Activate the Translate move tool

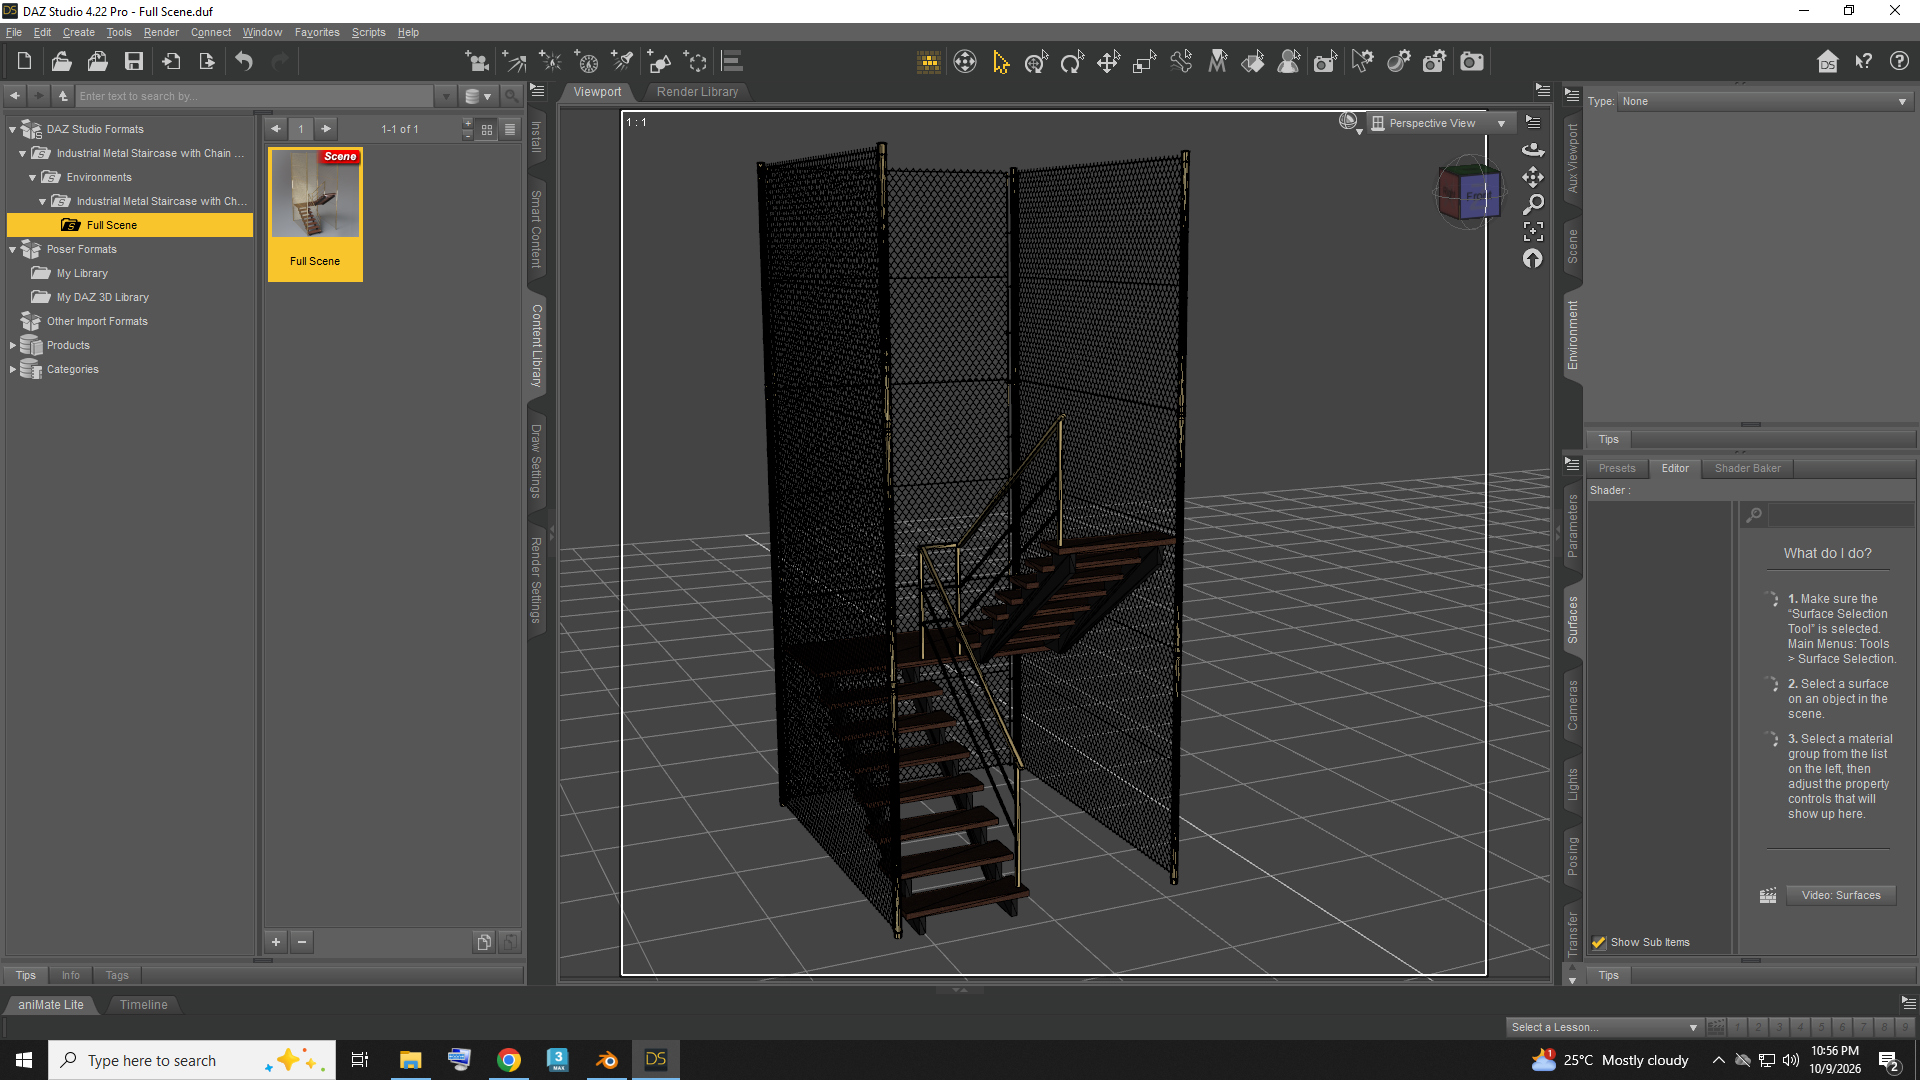[x=1108, y=62]
